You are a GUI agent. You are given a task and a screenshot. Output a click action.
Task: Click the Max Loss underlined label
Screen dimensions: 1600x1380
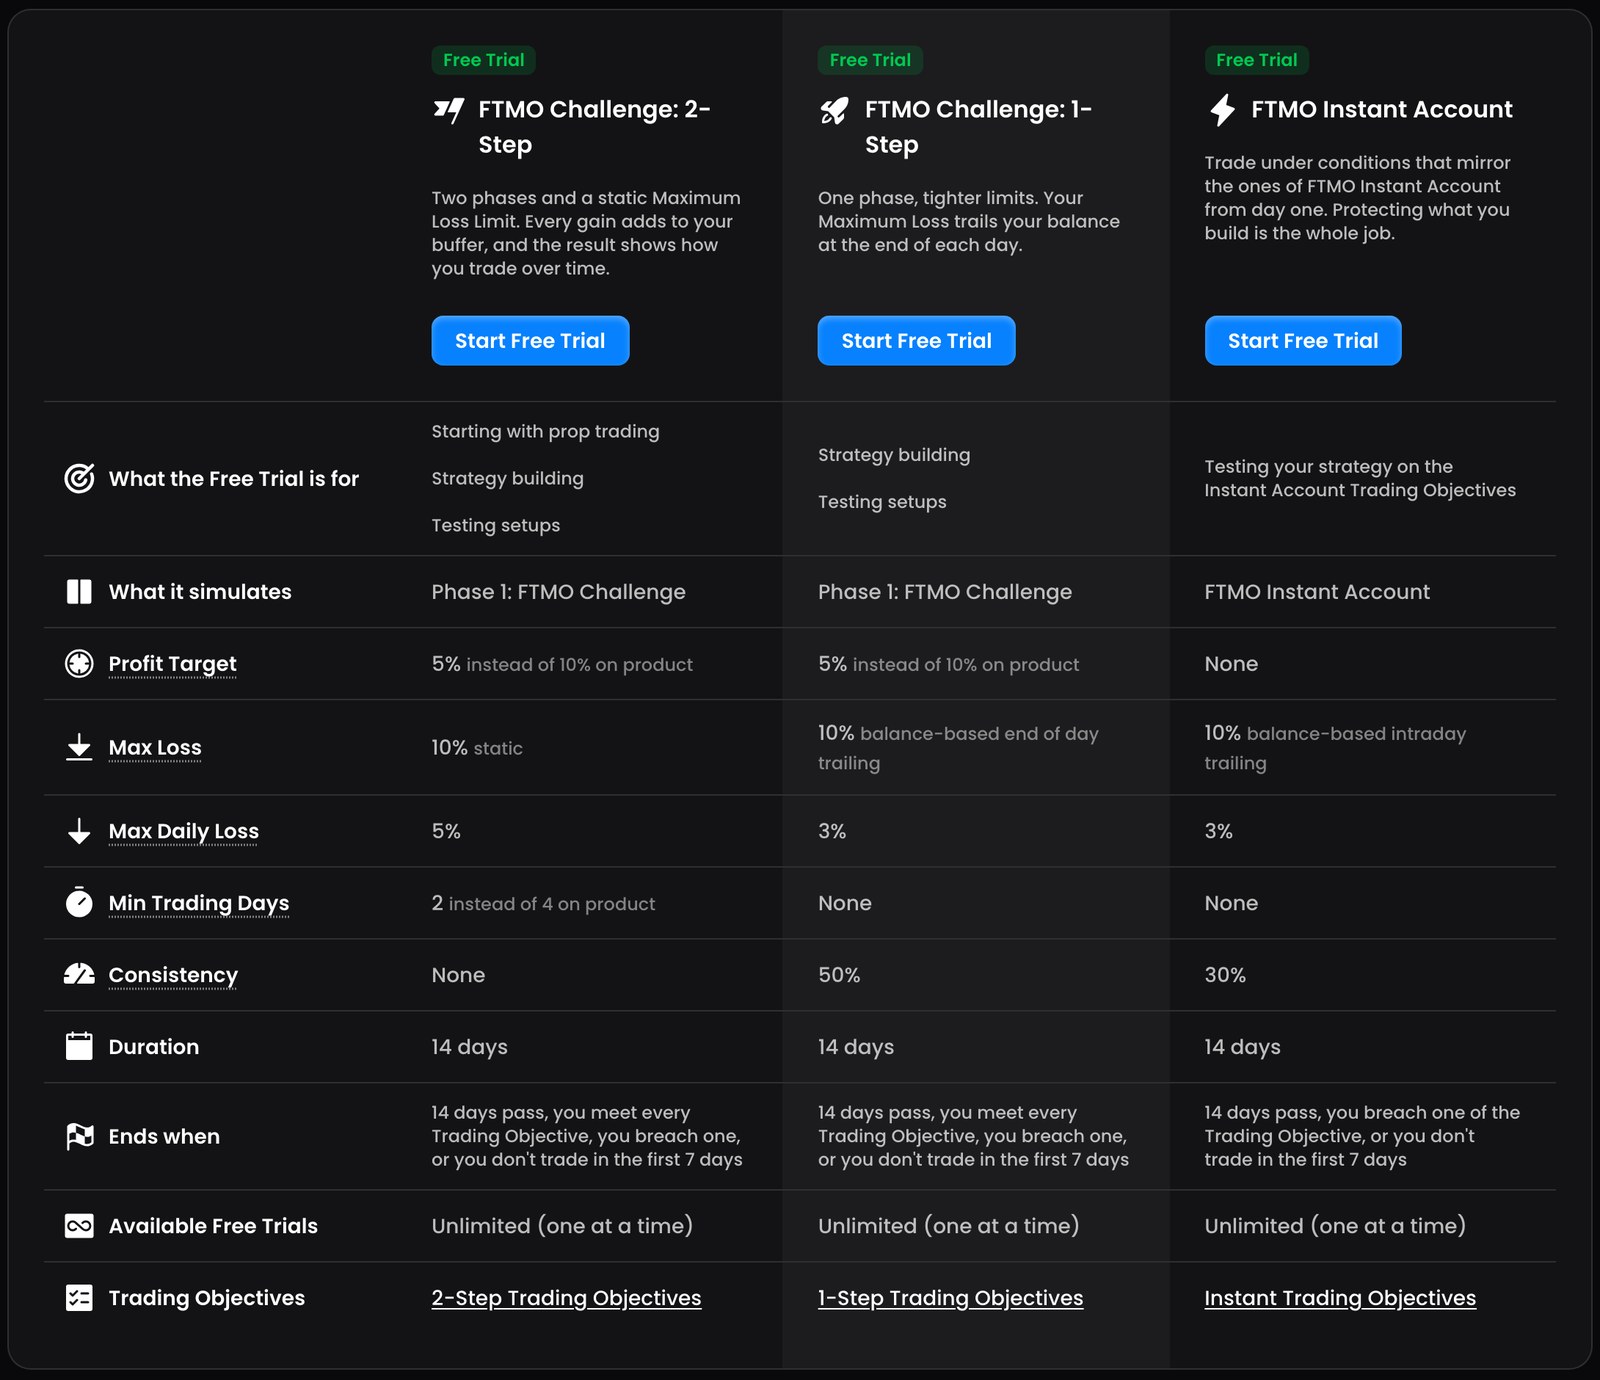(155, 748)
